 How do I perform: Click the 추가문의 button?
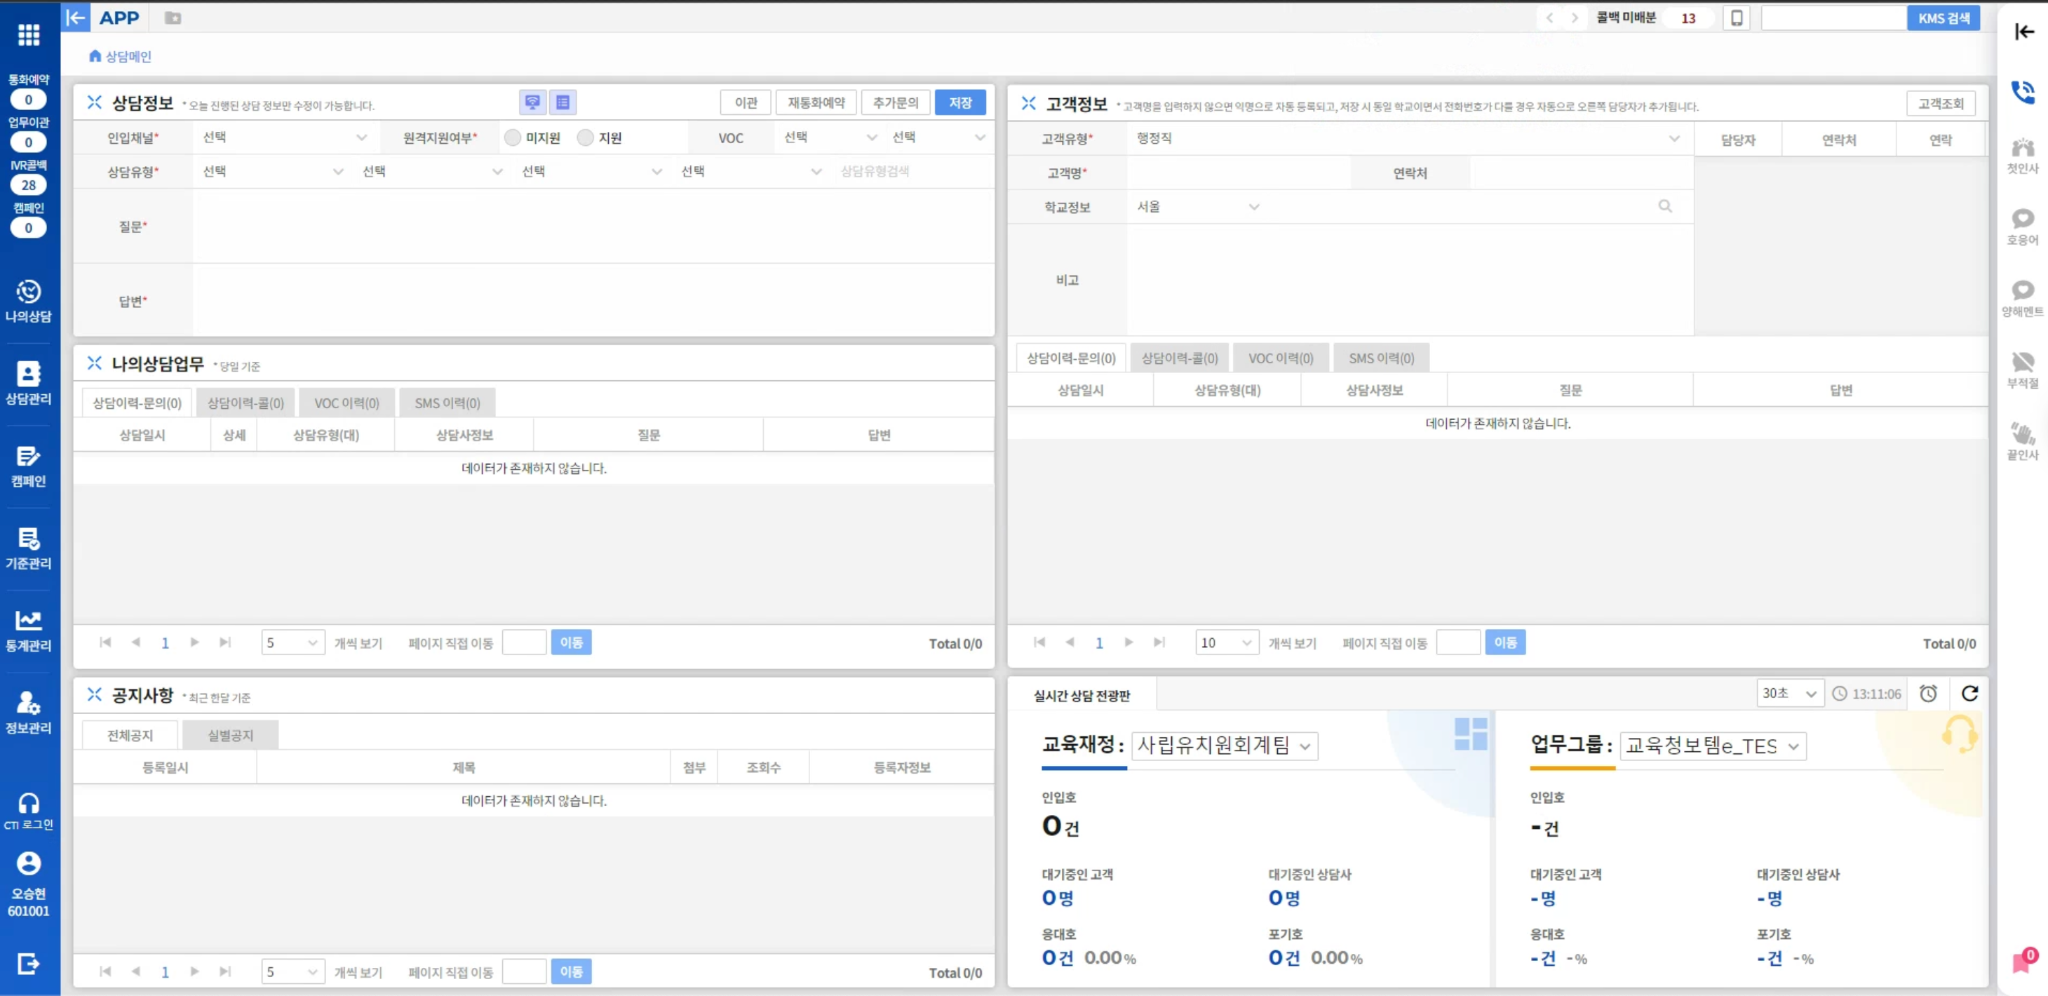click(x=896, y=102)
